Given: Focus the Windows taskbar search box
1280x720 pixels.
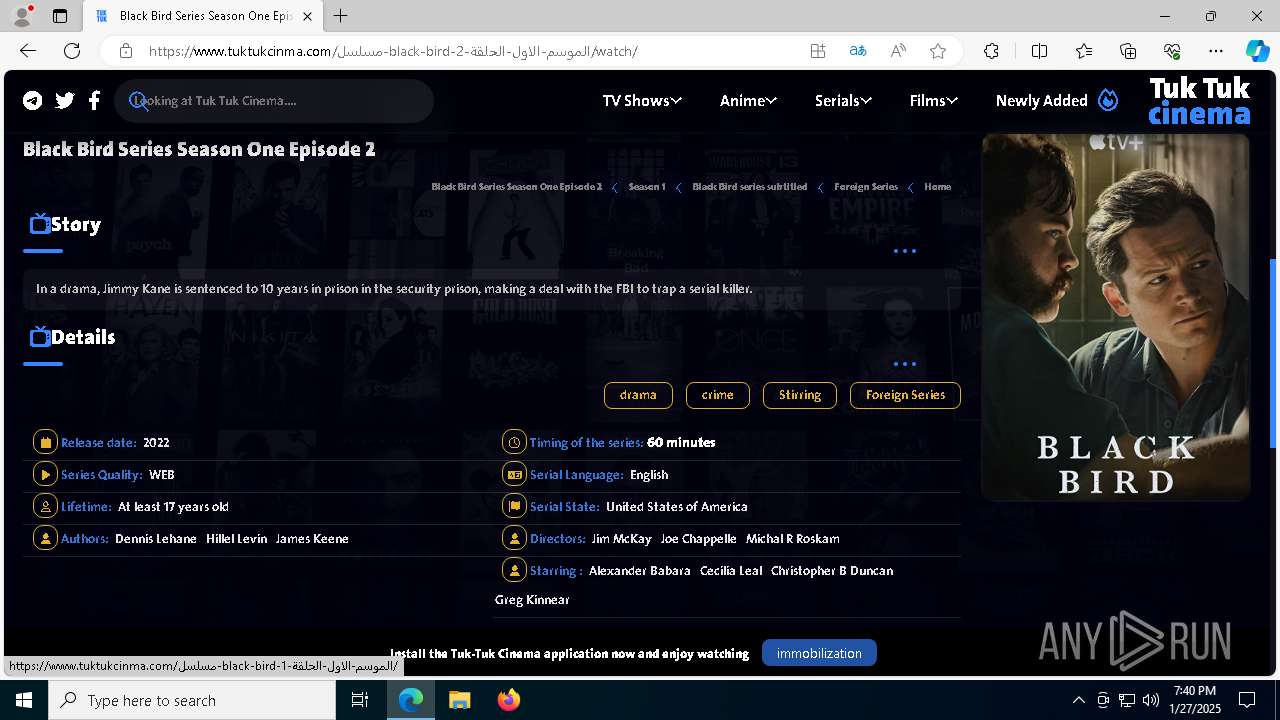Looking at the screenshot, I should [192, 700].
